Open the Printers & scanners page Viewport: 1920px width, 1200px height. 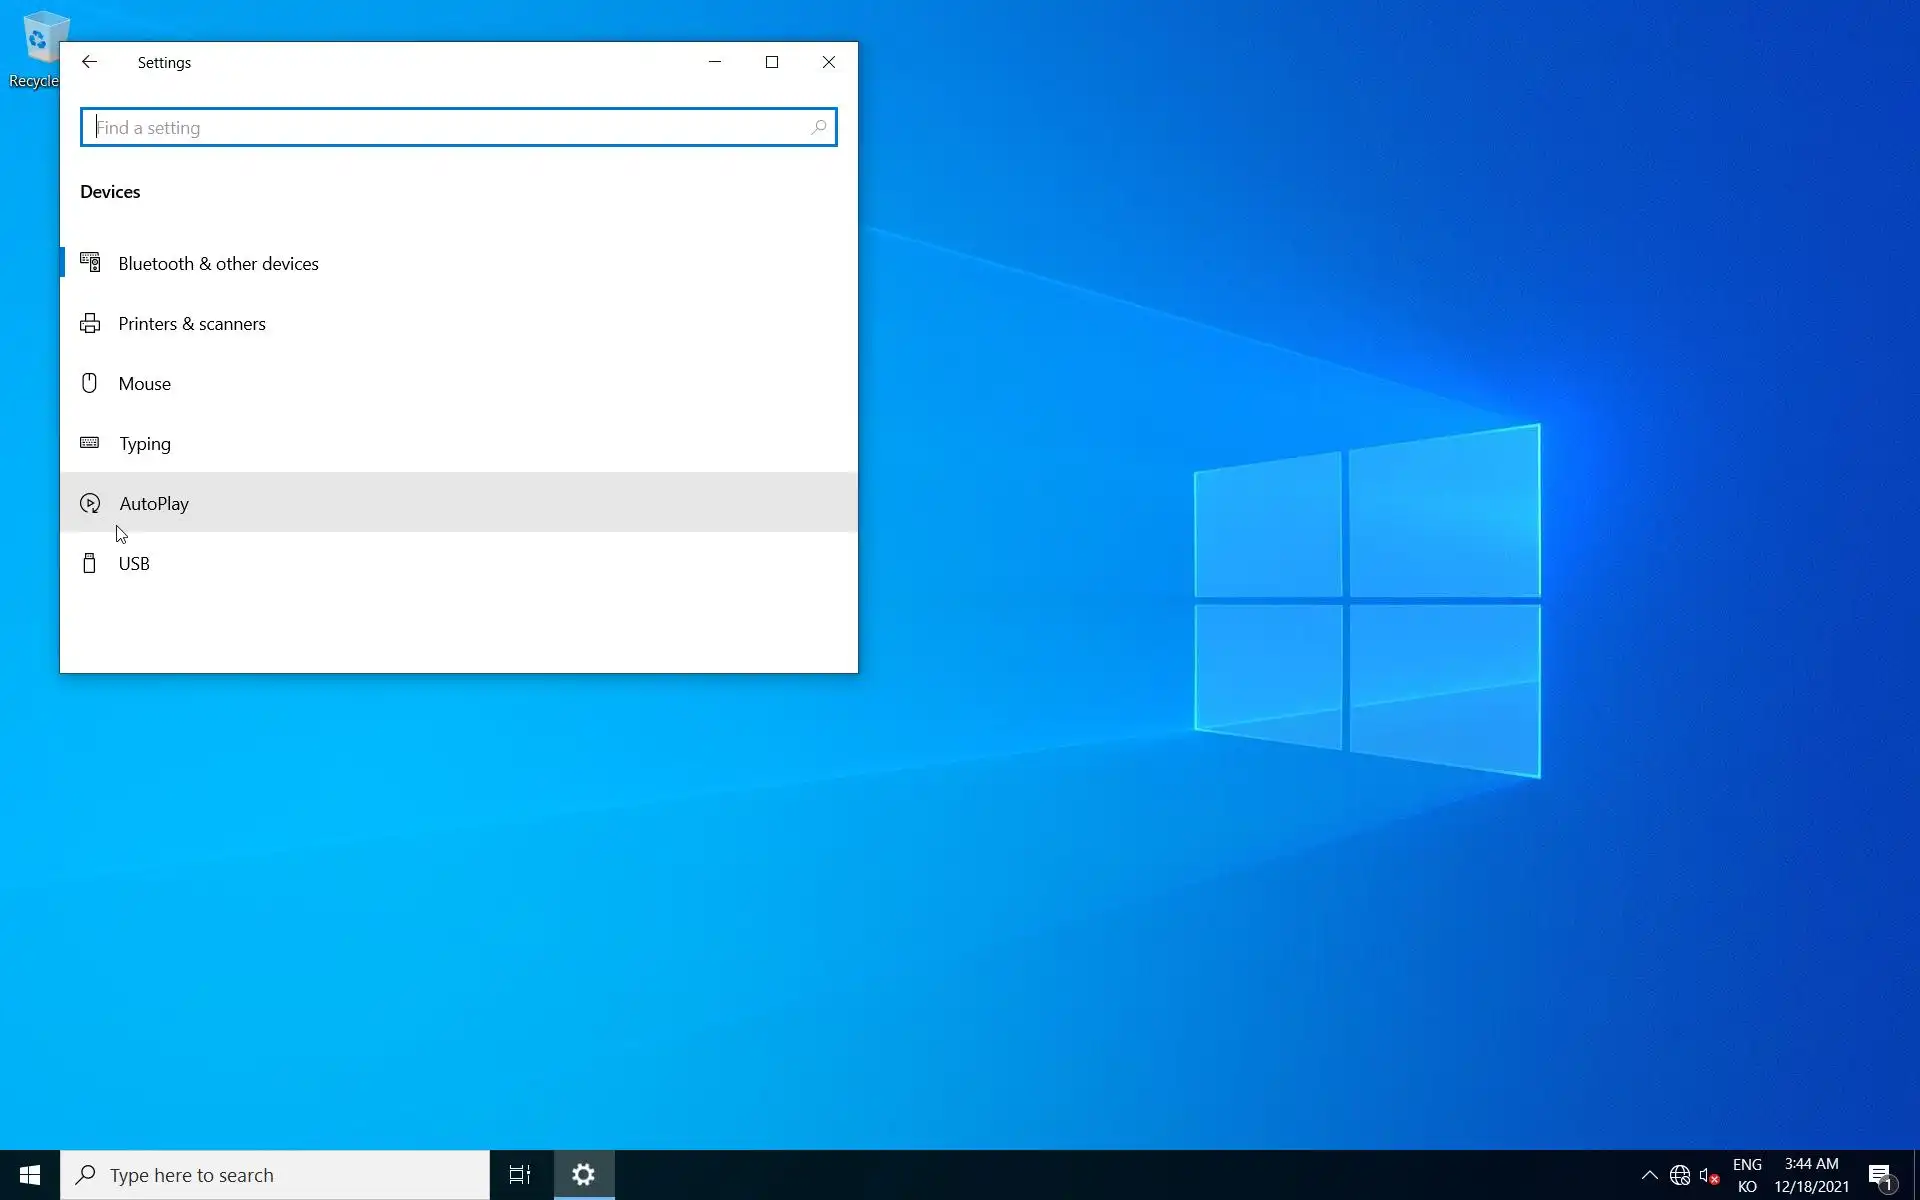[192, 324]
